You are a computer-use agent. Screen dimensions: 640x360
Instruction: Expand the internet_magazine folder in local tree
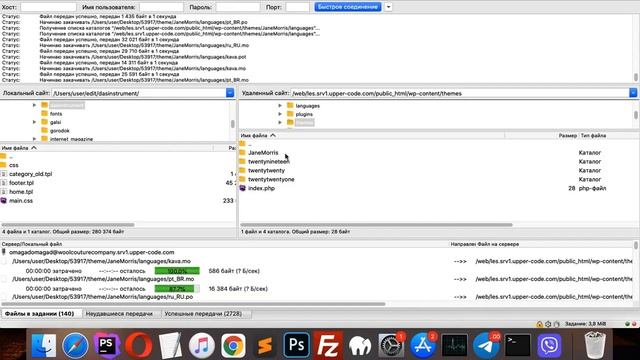(x=34, y=139)
